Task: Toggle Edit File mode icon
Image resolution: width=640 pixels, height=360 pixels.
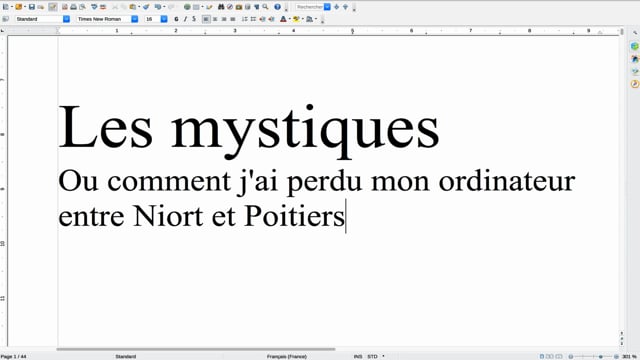Action: [x=53, y=7]
